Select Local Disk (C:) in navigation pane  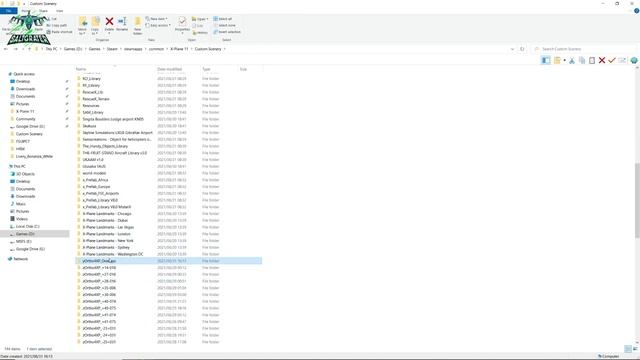[27, 227]
